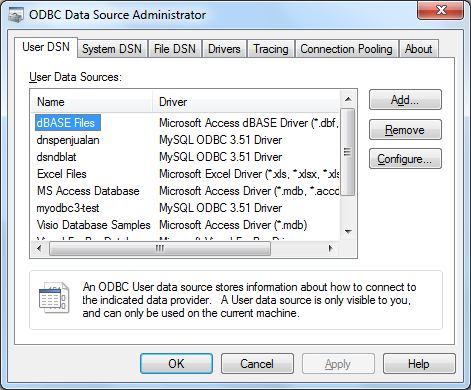Open the About tab
Image resolution: width=471 pixels, height=390 pixels.
[418, 49]
